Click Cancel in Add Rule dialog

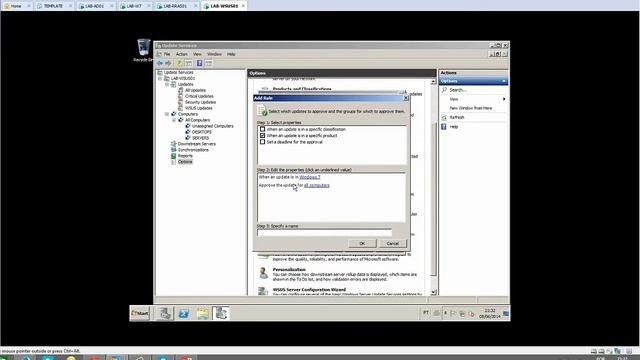pos(392,243)
